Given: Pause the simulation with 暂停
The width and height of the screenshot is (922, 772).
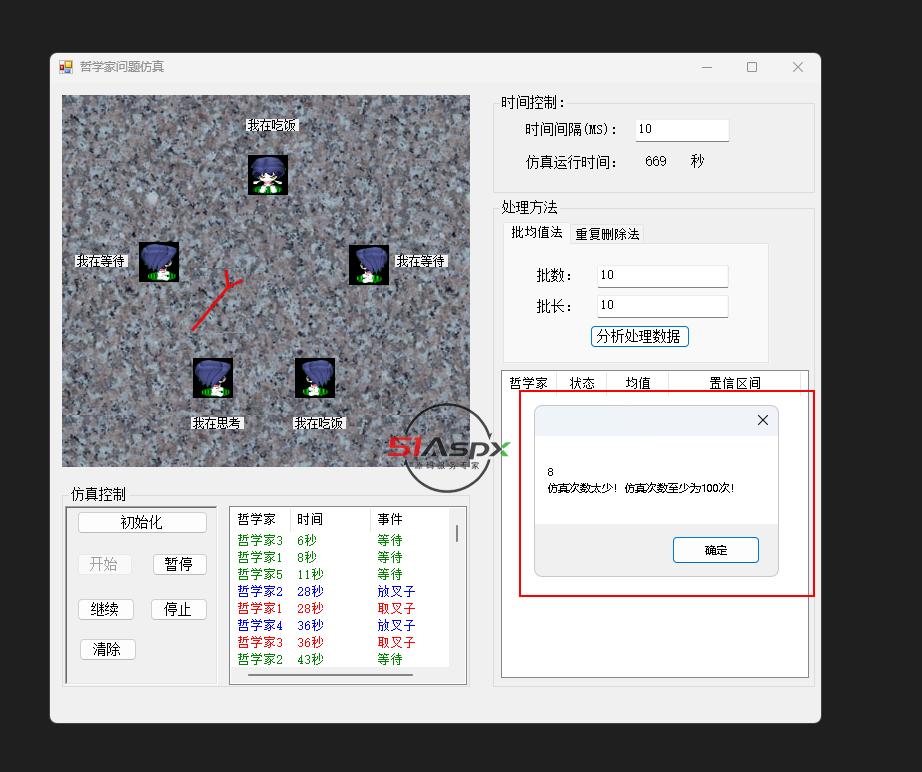Looking at the screenshot, I should click(x=179, y=564).
